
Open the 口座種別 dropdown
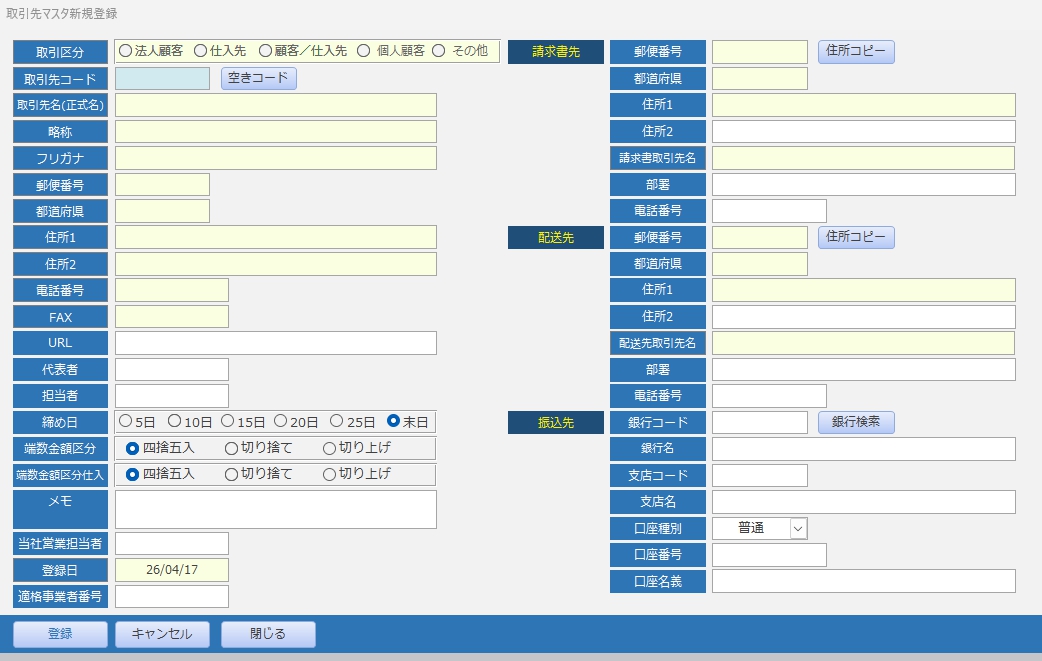point(798,528)
